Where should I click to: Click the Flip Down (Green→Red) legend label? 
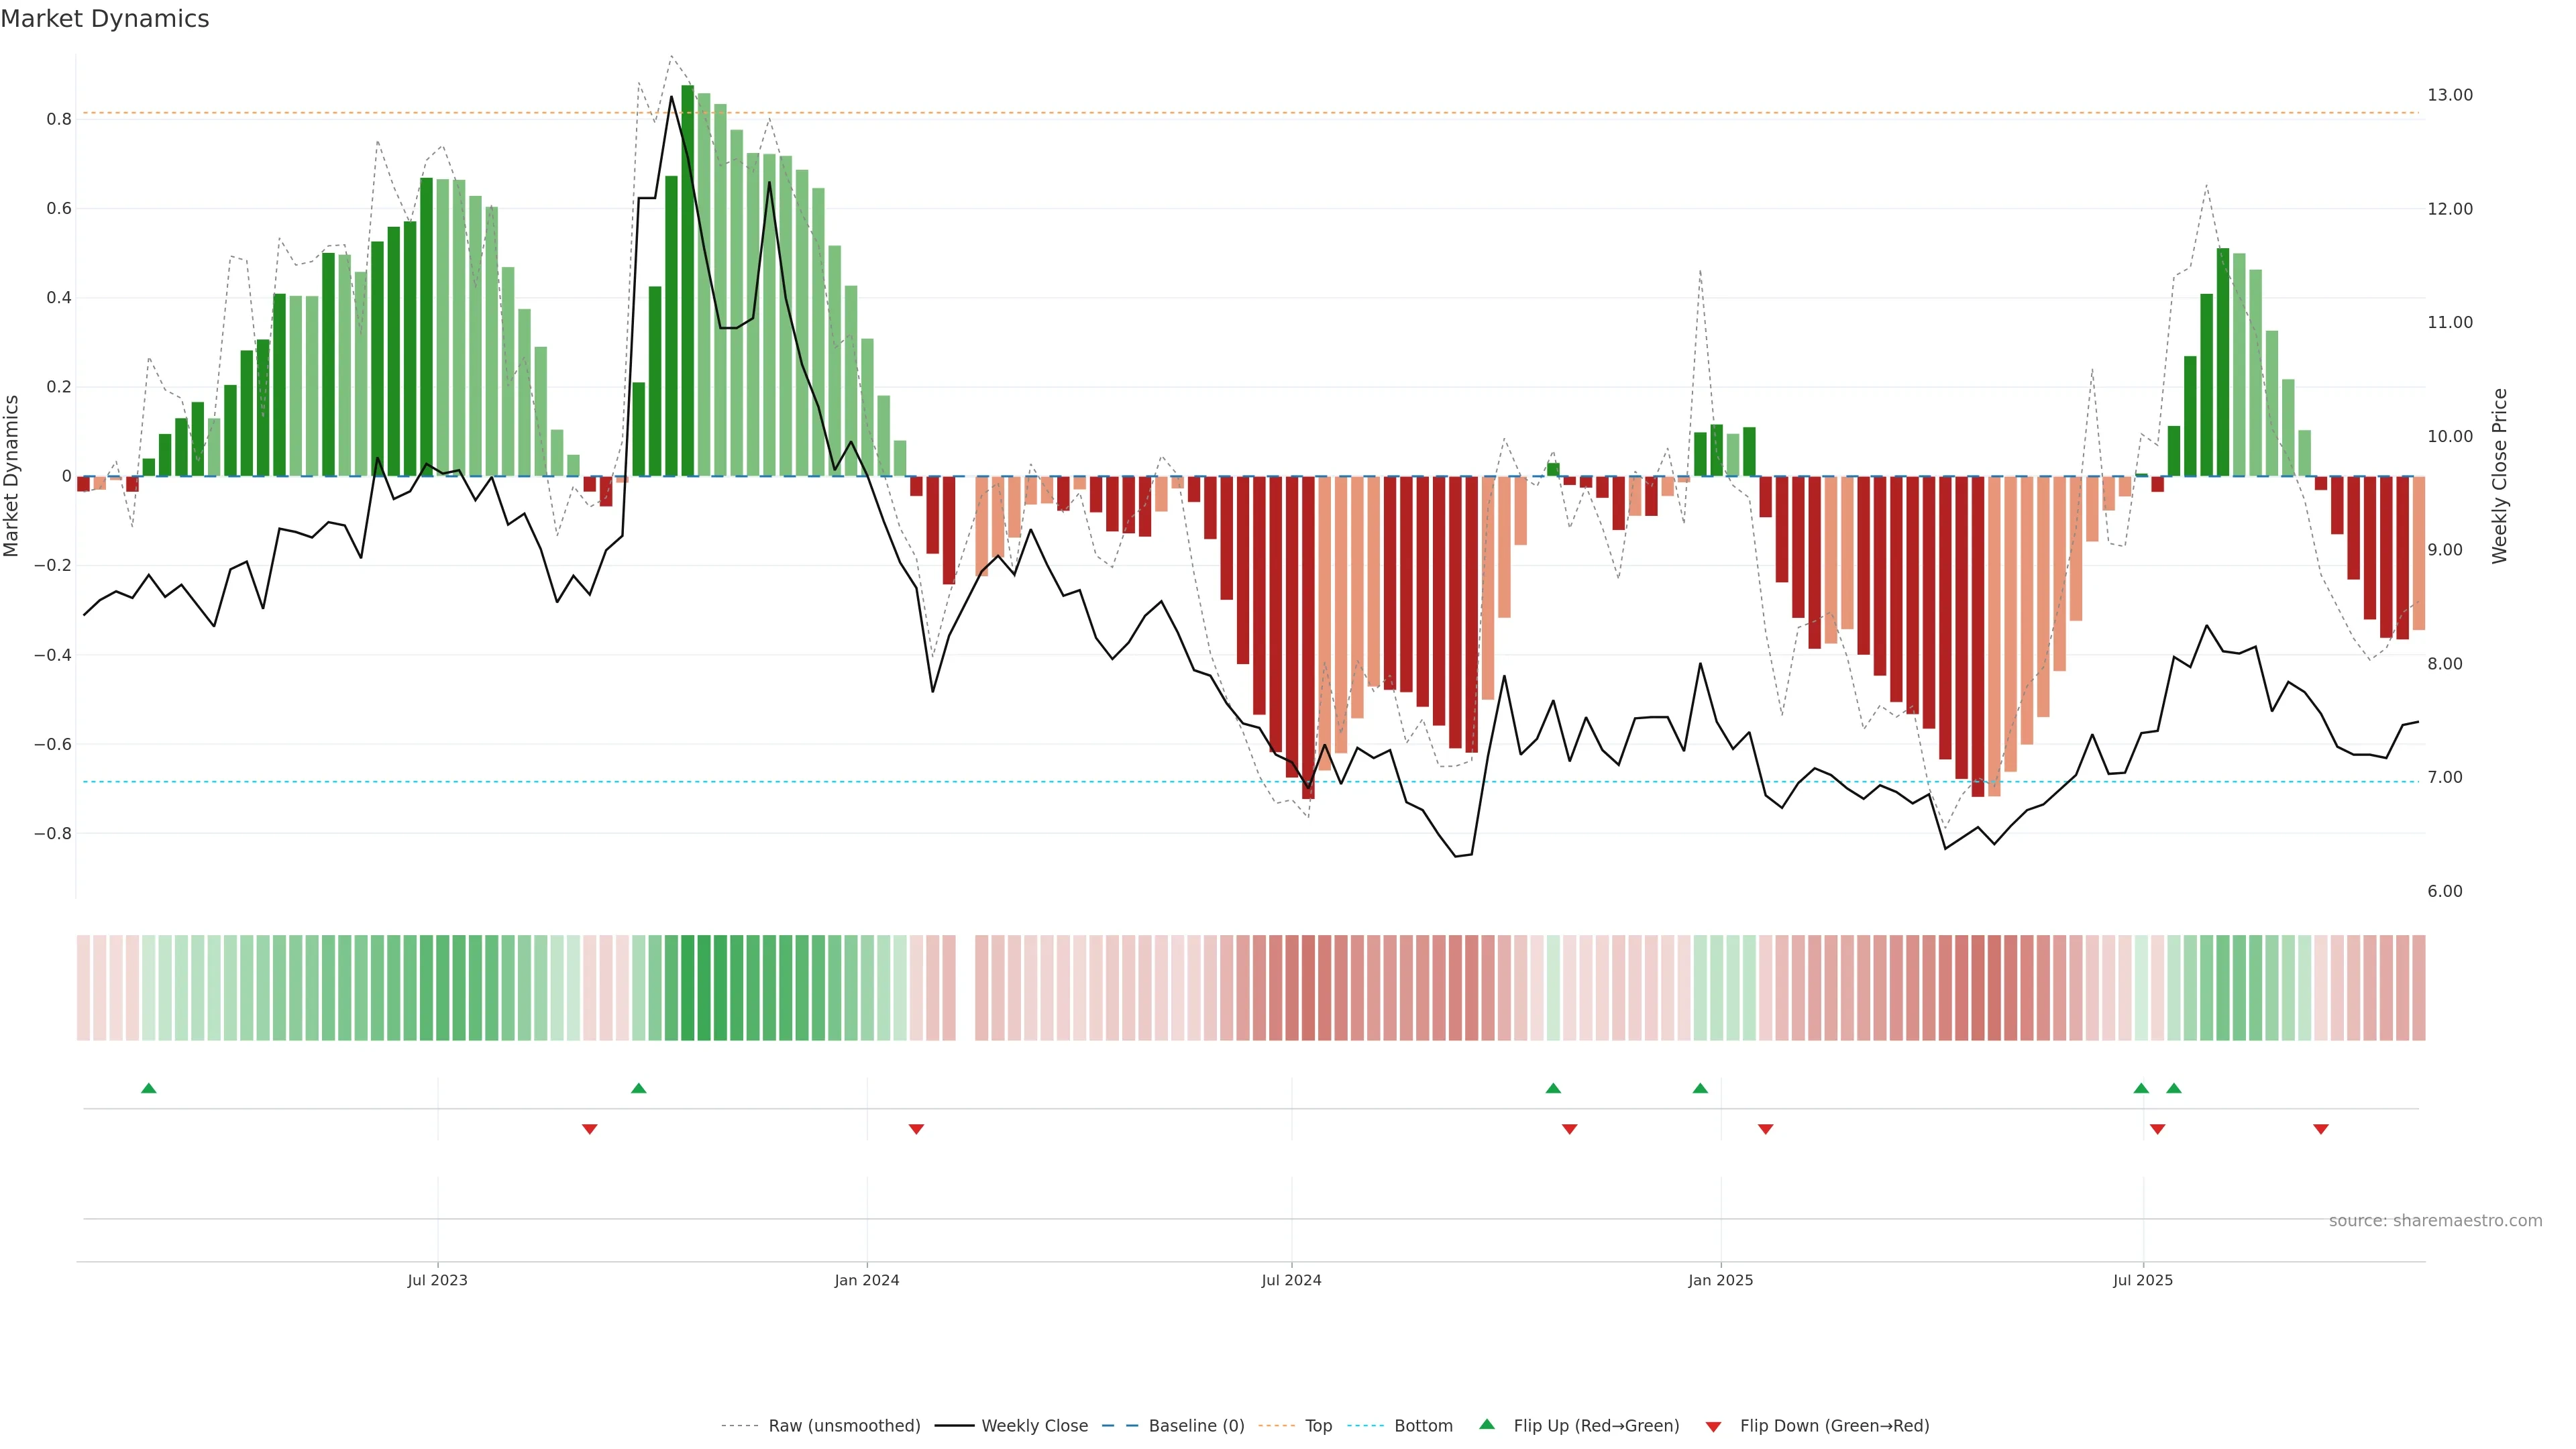coord(1834,1426)
